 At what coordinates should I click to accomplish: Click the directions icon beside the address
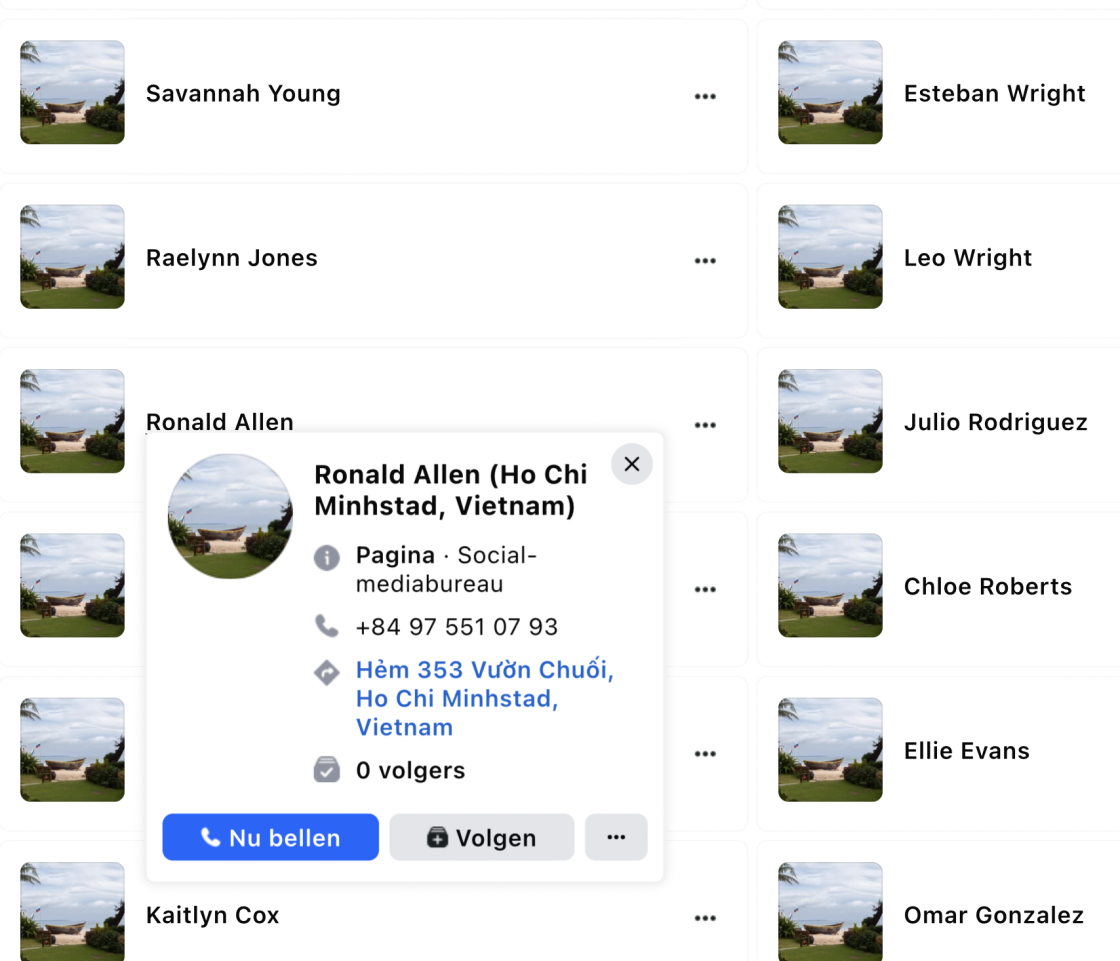(x=327, y=672)
